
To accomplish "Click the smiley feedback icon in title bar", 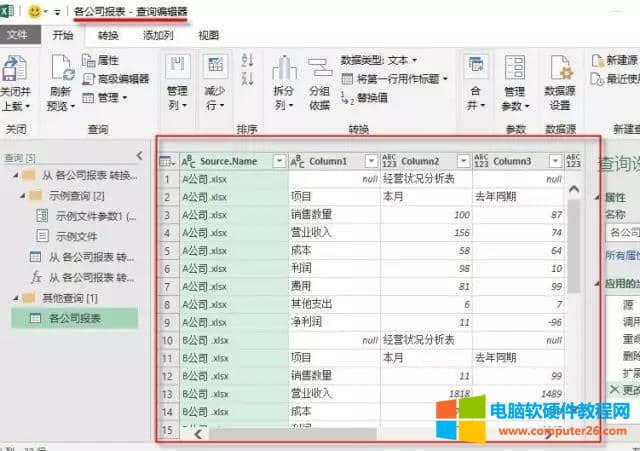I will (x=35, y=11).
